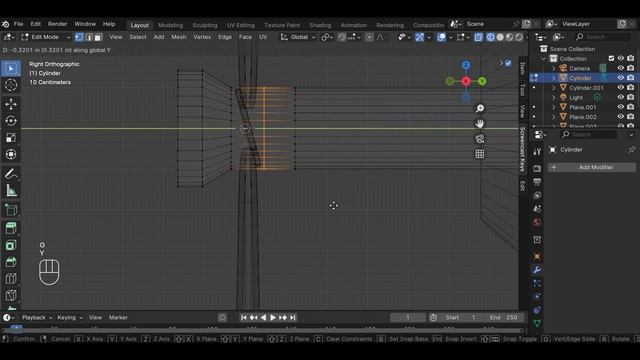Open the Playback dropdown
640x360 pixels.
(37, 317)
